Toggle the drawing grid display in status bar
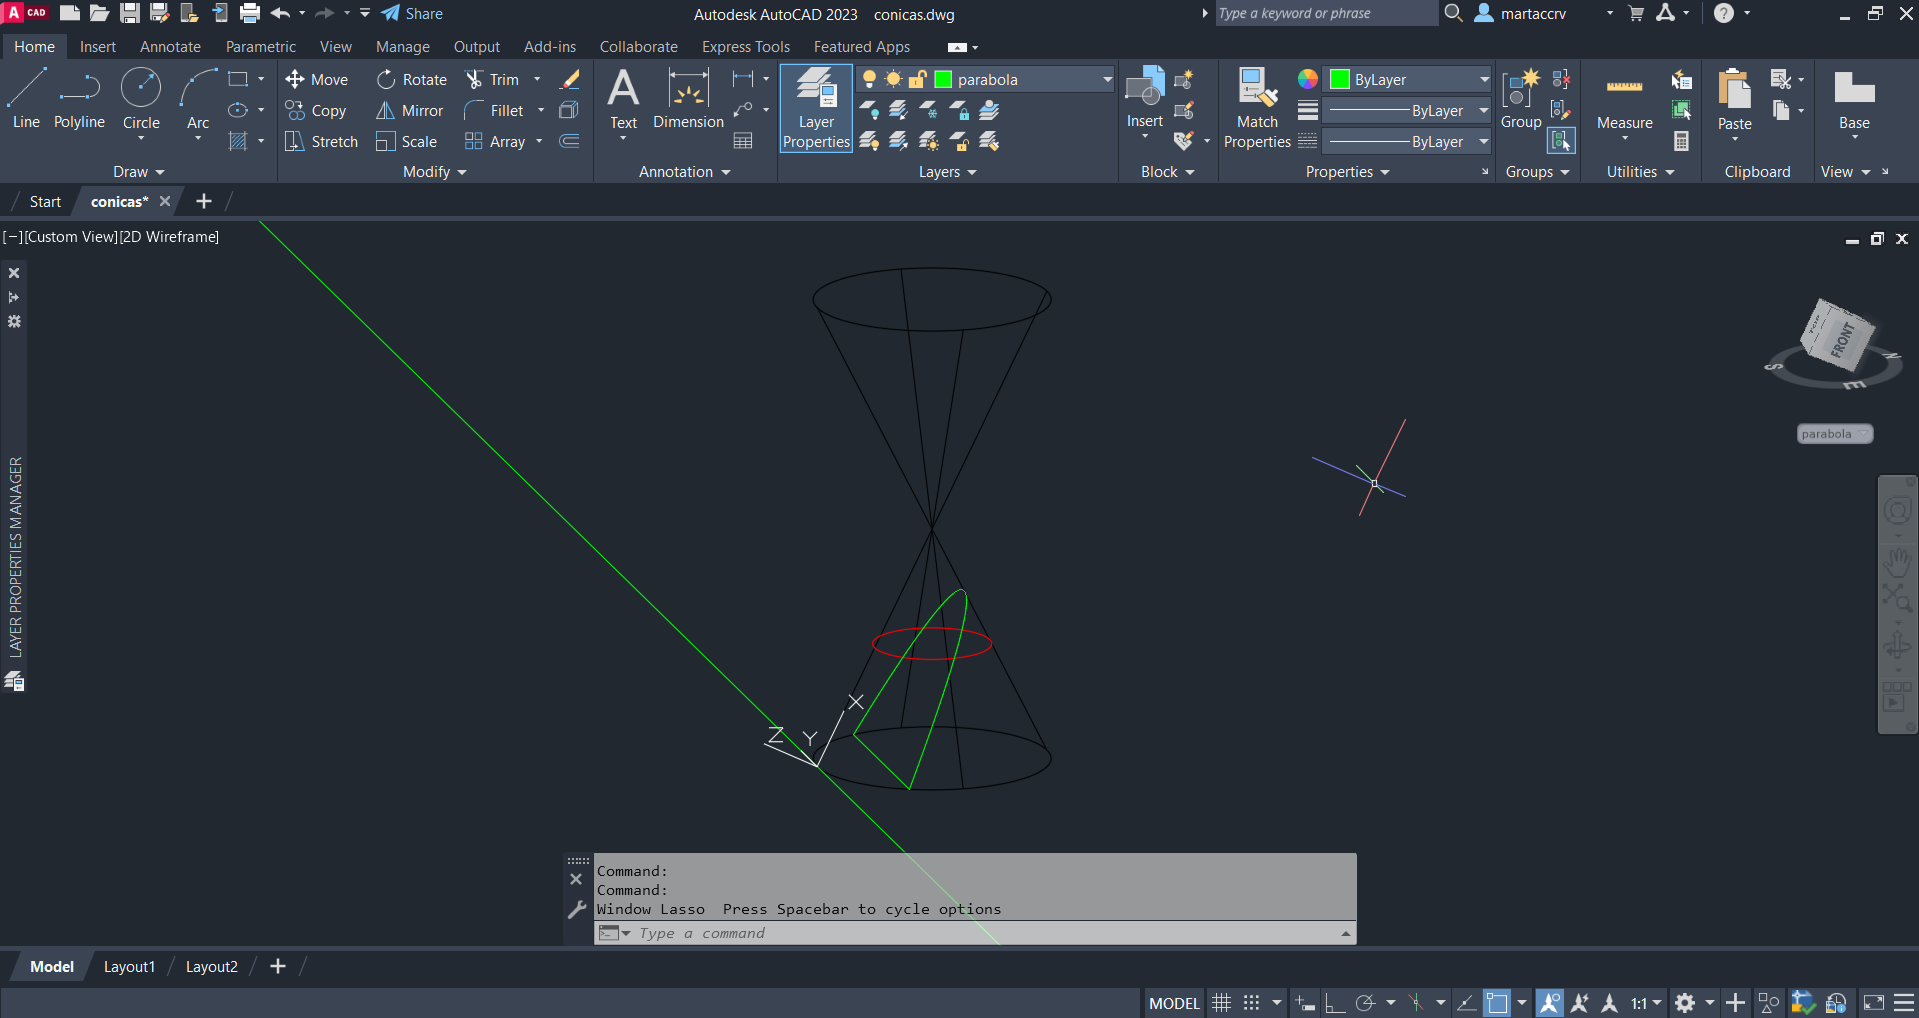Screen dimensions: 1919x1018 [1221, 1003]
